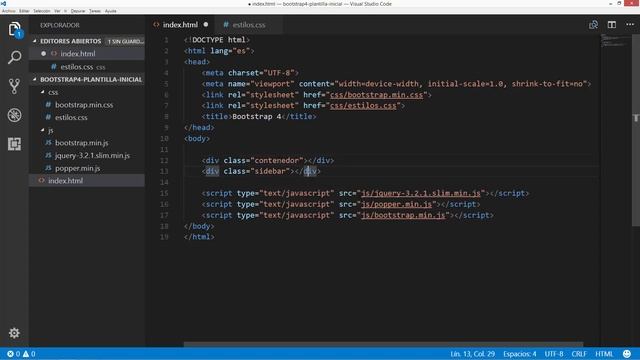Click "contenedor" class value on line 12

point(277,160)
